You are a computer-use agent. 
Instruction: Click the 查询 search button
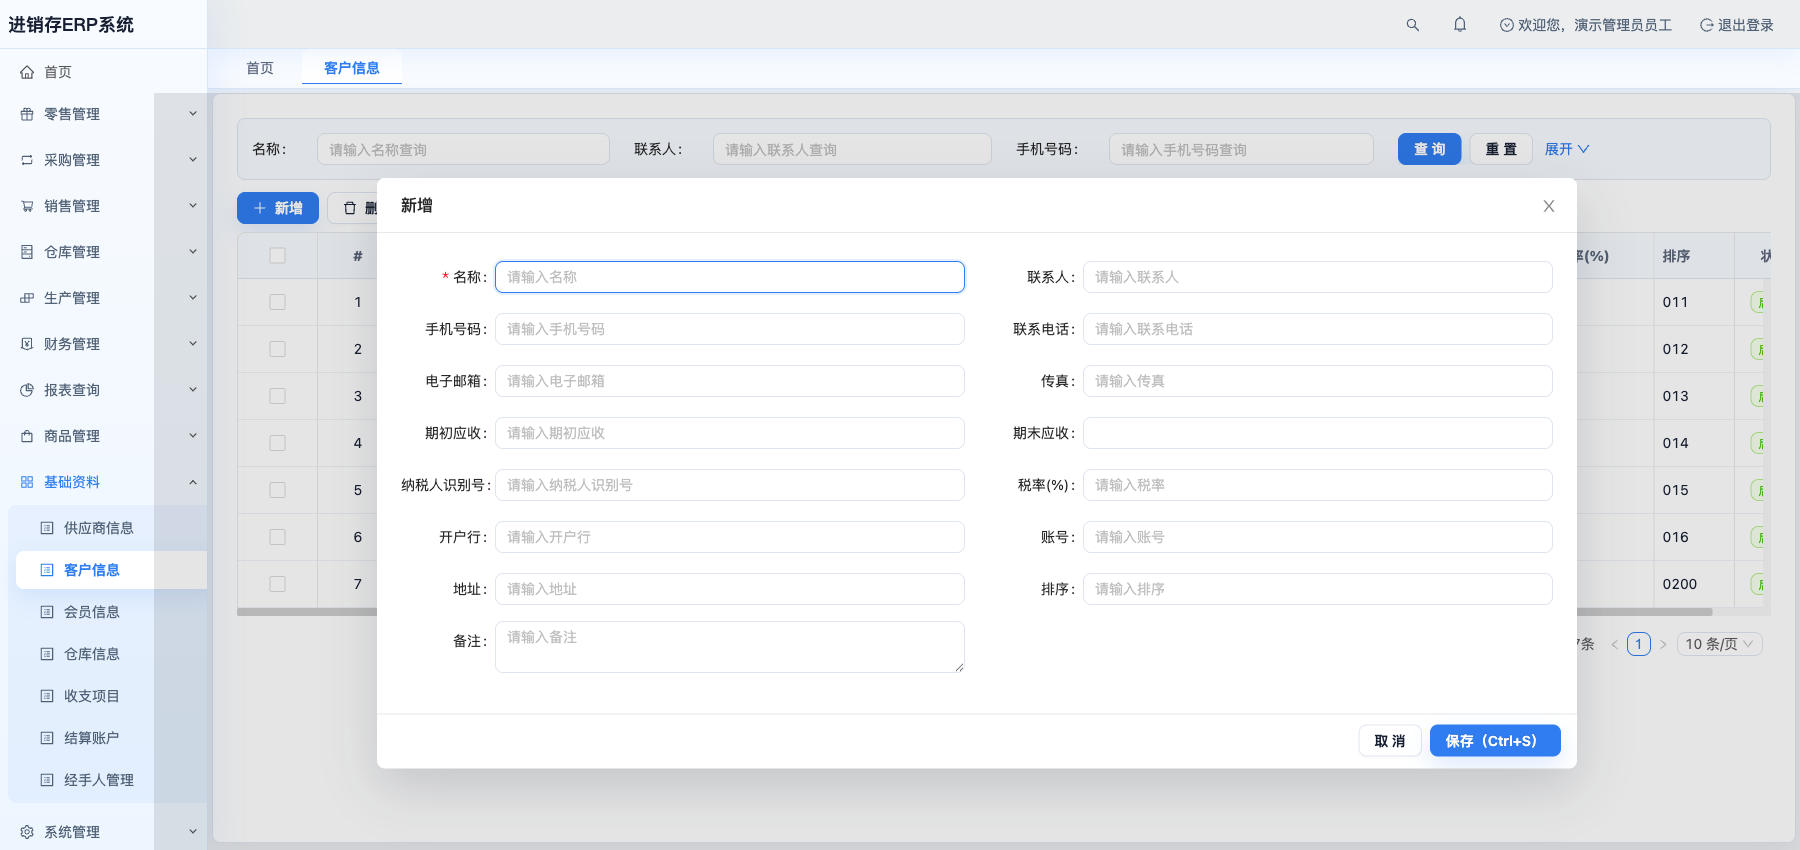pos(1430,149)
